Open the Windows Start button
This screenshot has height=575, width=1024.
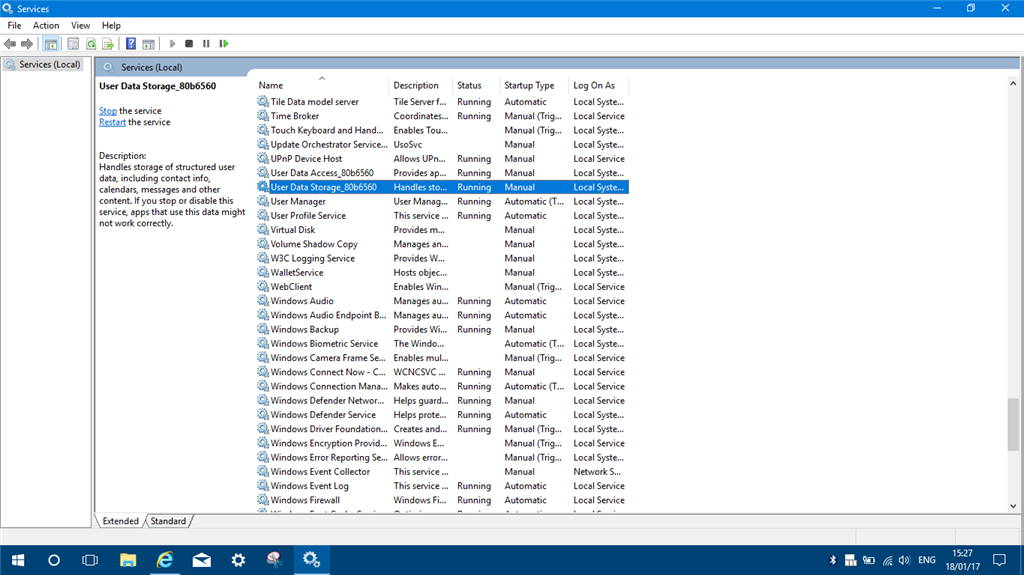click(18, 561)
